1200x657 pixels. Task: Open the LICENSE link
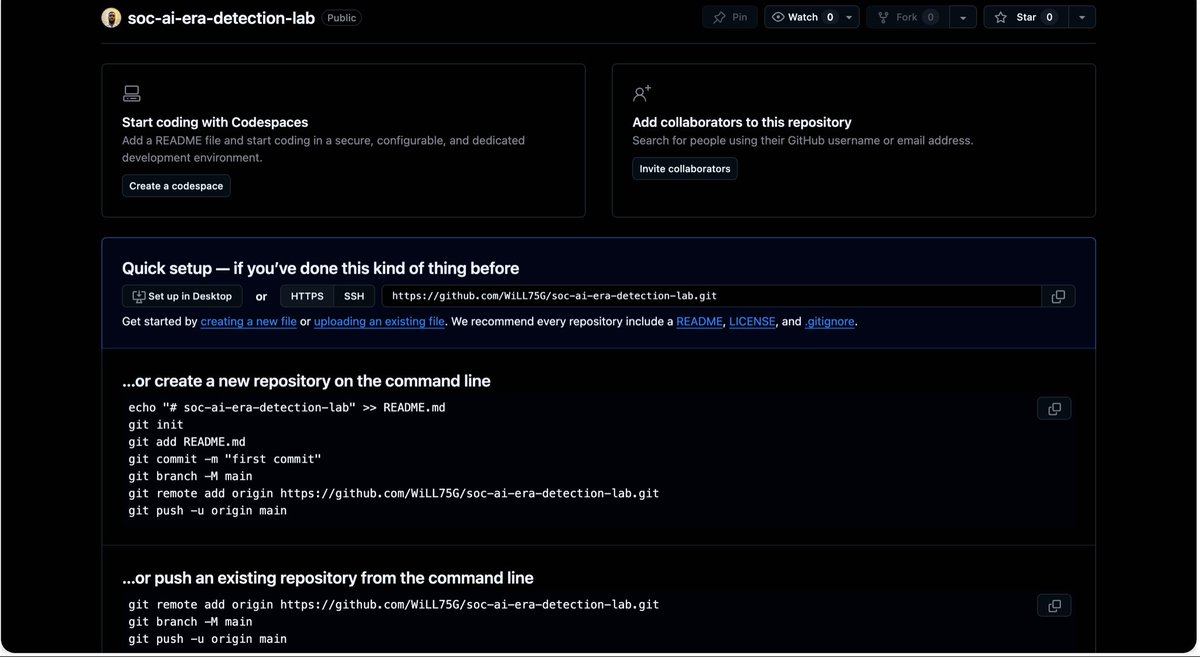[752, 322]
